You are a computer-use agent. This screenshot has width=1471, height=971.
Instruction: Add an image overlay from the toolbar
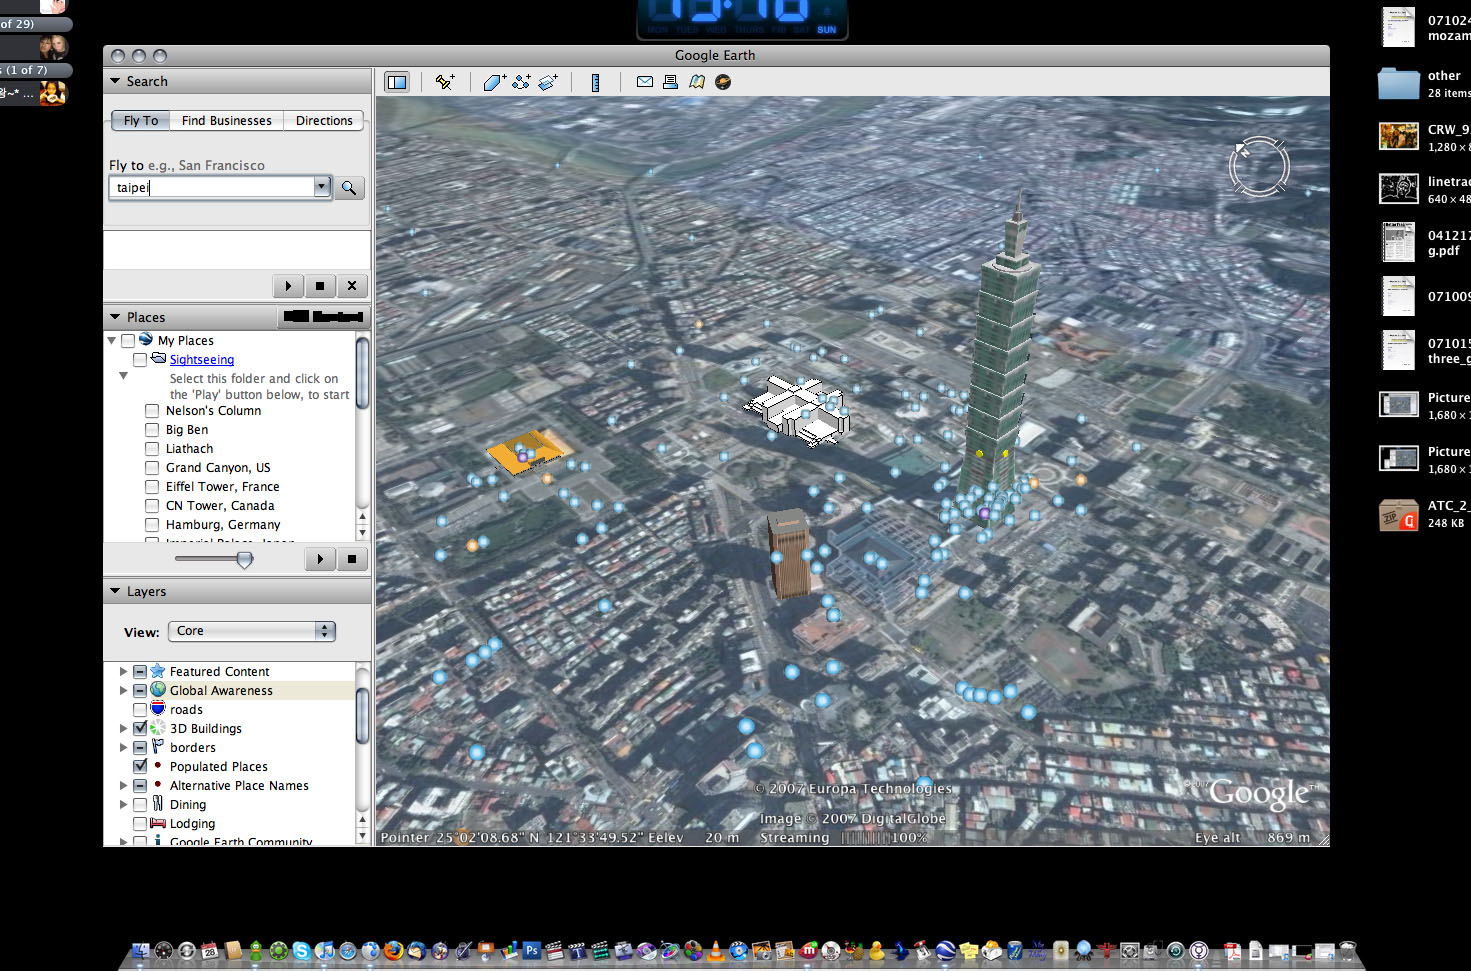[x=548, y=82]
